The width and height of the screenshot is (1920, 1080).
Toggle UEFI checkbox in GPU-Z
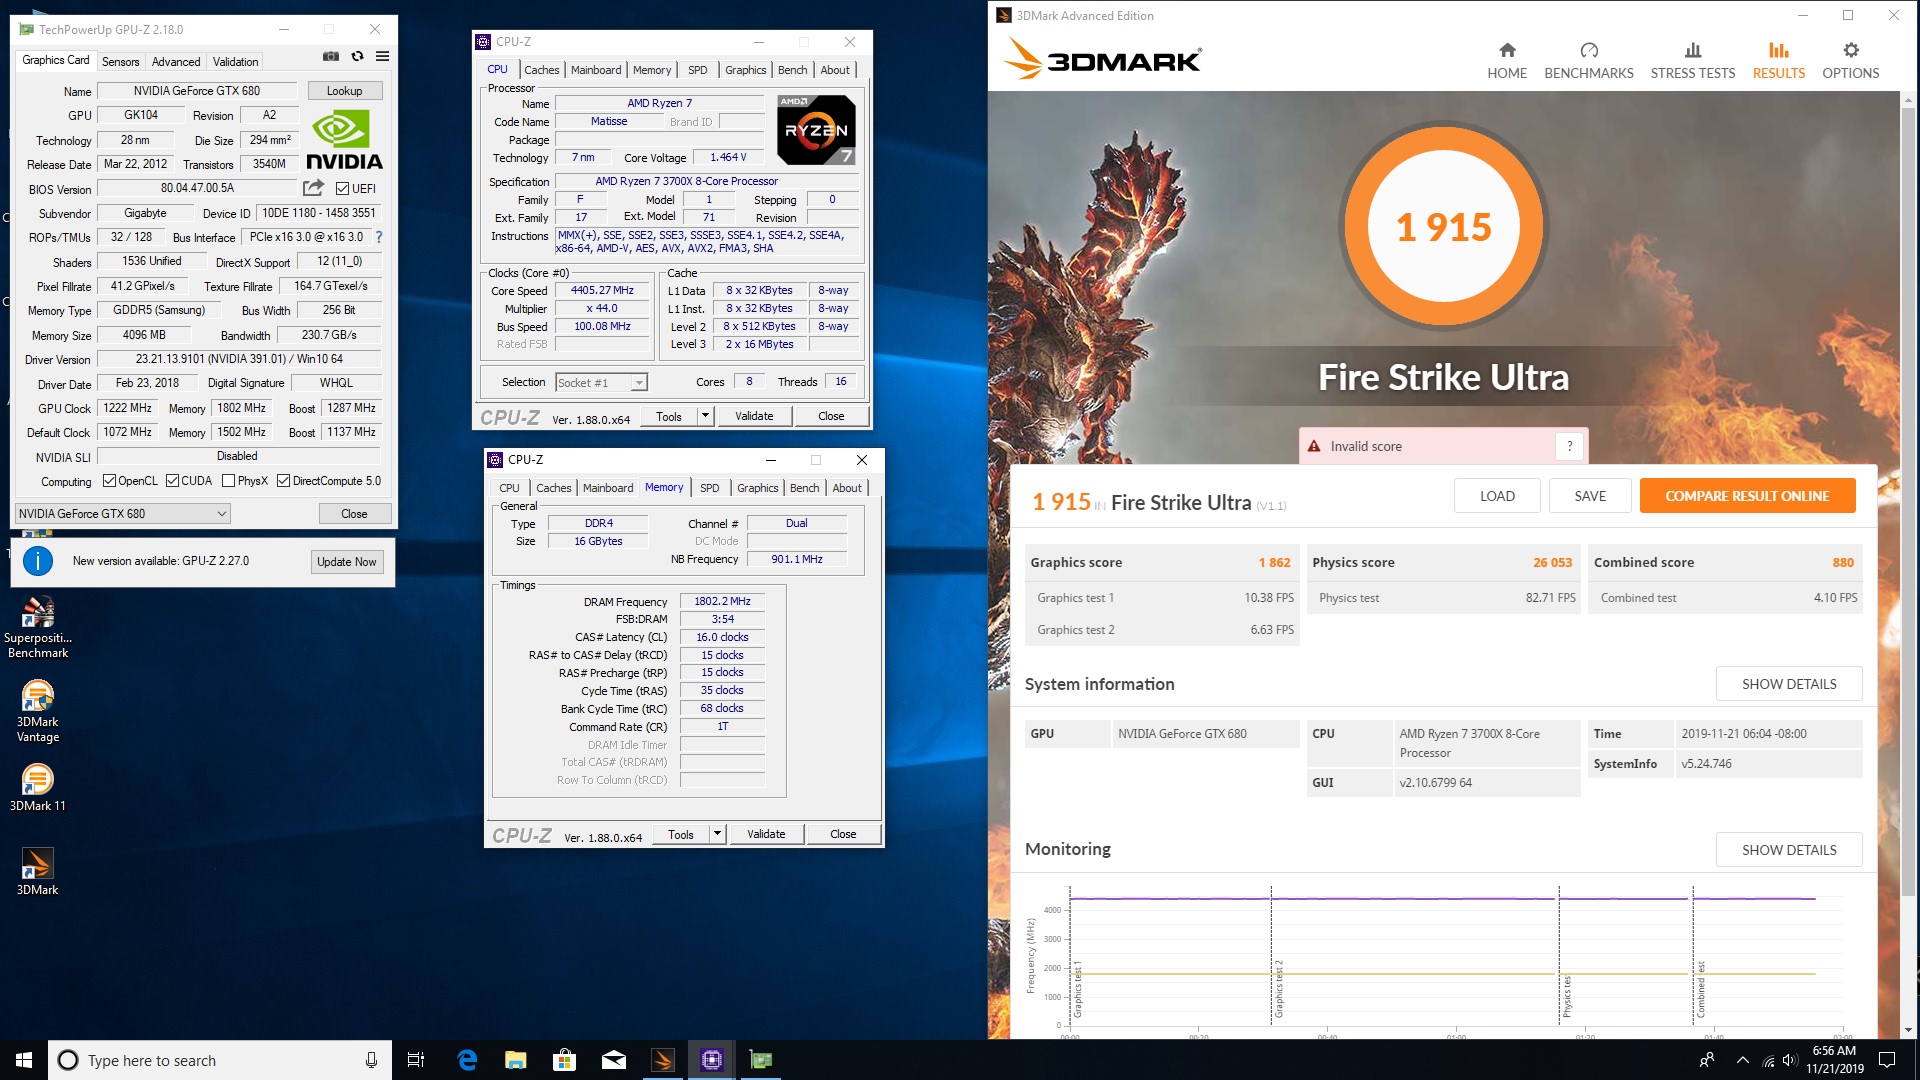(x=342, y=188)
